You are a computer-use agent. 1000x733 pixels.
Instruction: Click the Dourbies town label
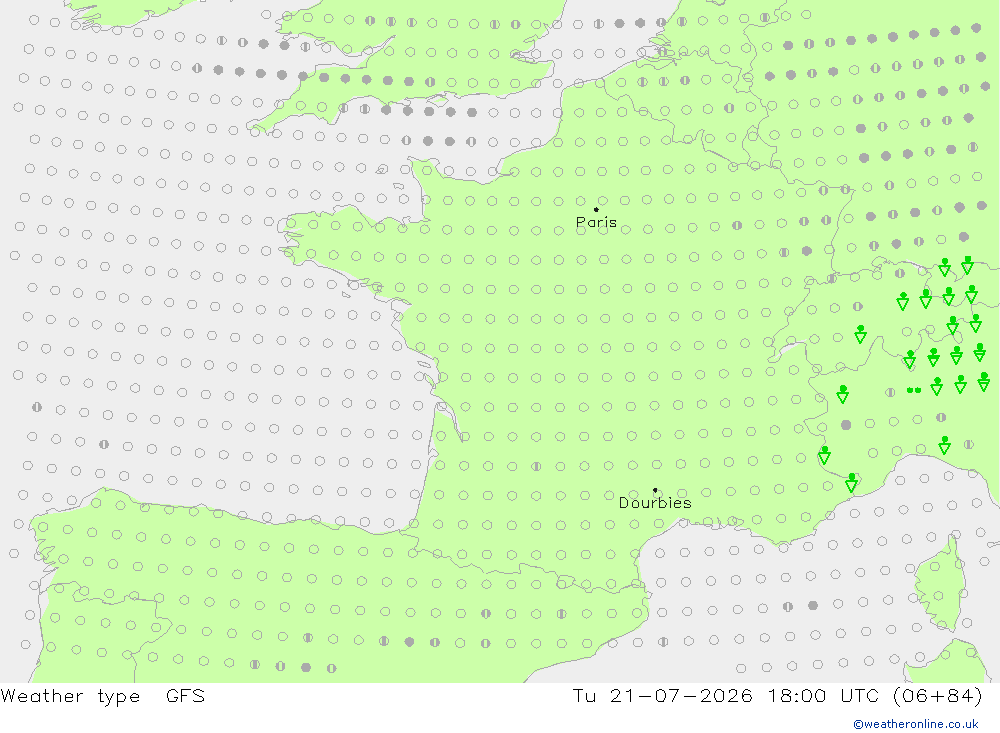click(x=655, y=503)
